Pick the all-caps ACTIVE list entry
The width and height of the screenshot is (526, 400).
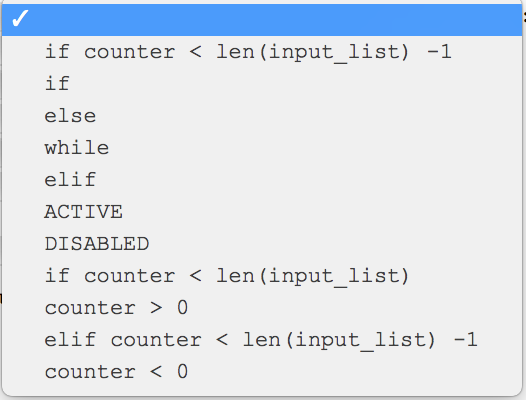coord(262,212)
